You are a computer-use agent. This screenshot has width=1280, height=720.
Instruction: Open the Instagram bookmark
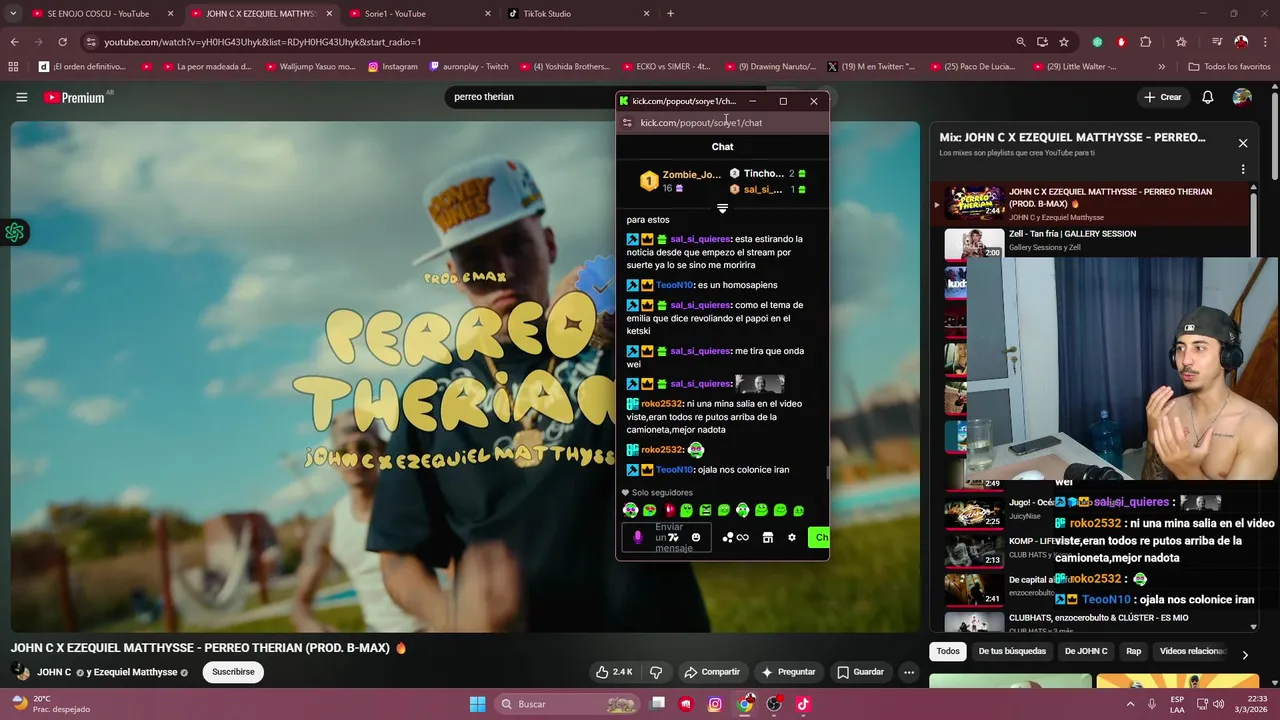point(393,67)
